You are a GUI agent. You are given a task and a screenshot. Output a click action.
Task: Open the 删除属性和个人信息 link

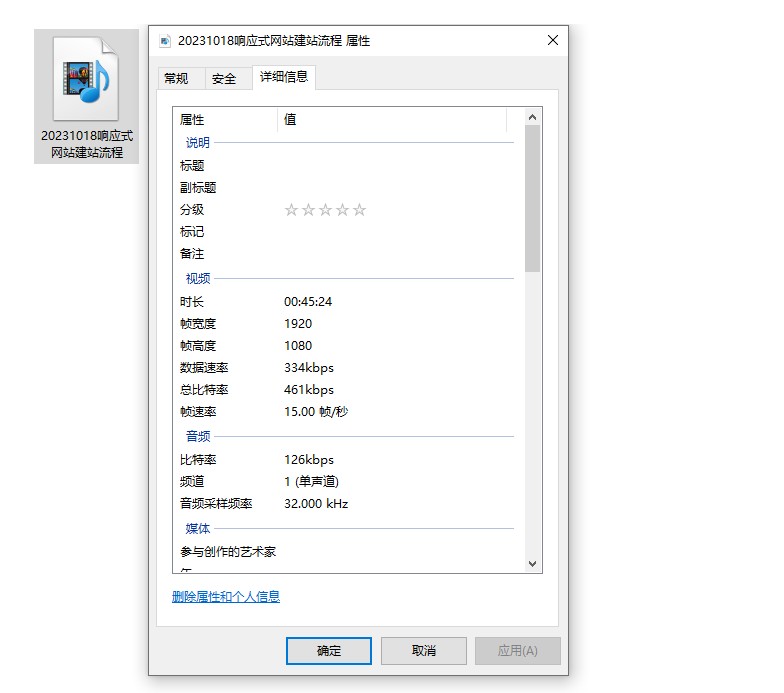click(226, 596)
